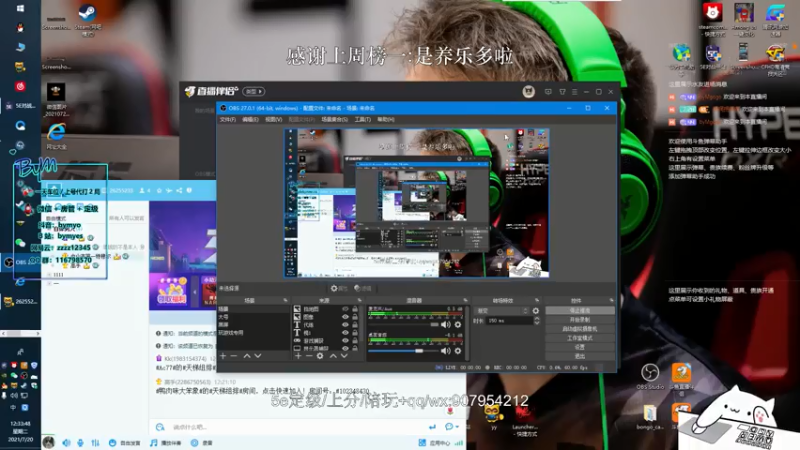This screenshot has height=450, width=800.
Task: Add a new source with plus icon
Action: (298, 356)
